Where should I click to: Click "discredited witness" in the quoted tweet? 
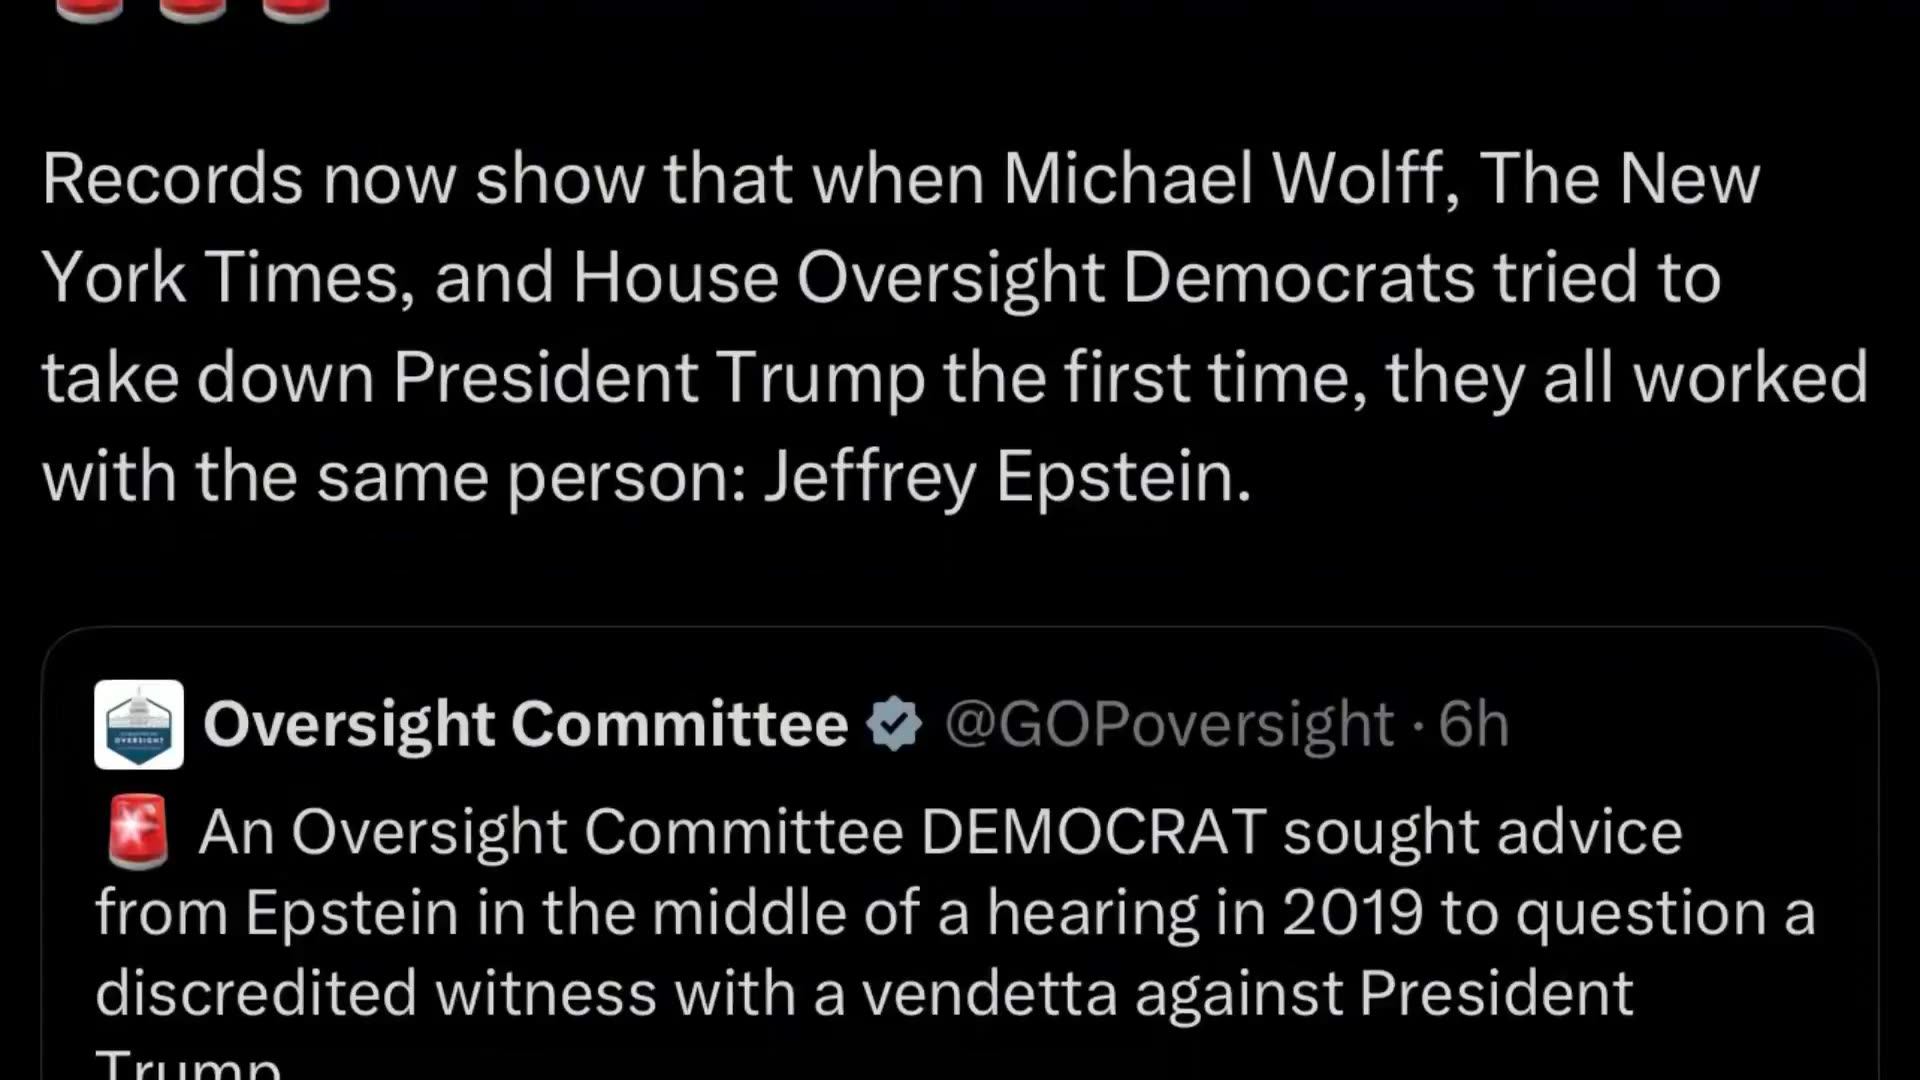pyautogui.click(x=376, y=994)
